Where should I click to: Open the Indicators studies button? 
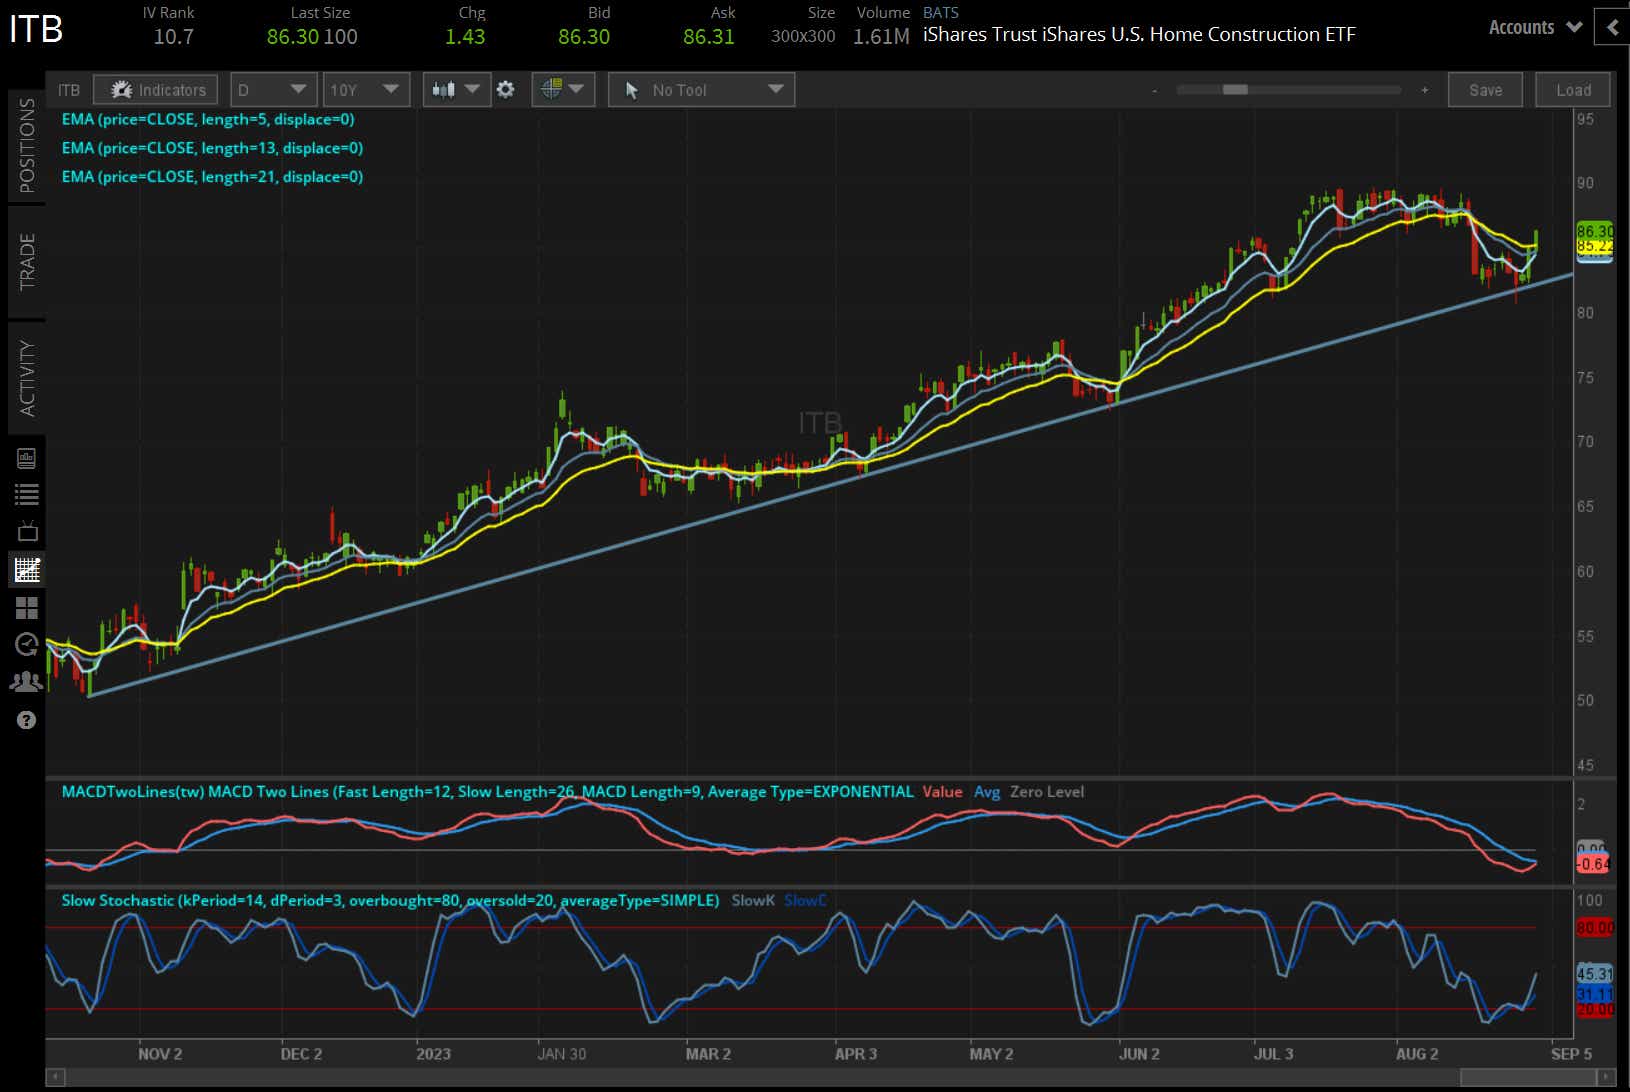pyautogui.click(x=155, y=90)
